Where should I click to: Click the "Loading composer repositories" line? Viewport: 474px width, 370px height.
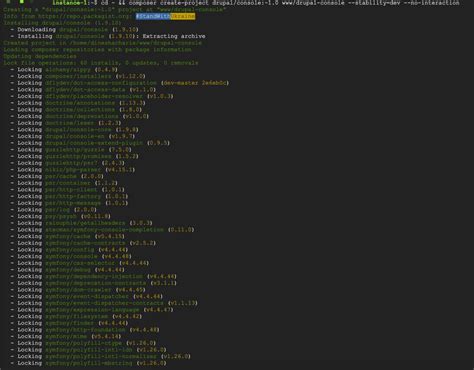click(97, 49)
